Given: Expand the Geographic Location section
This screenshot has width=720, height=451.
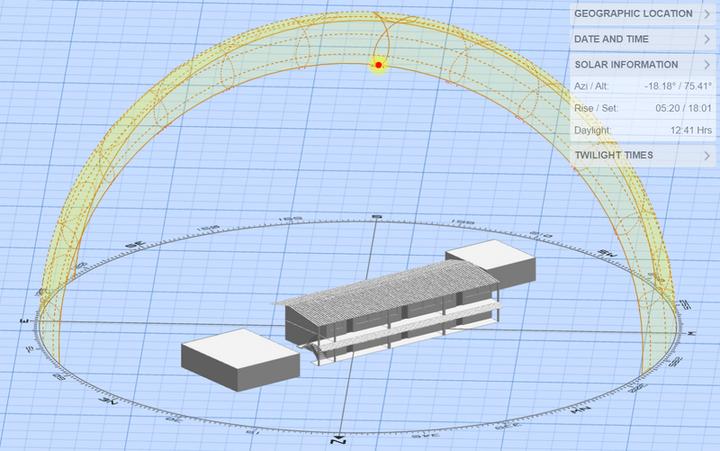Looking at the screenshot, I should [x=643, y=14].
